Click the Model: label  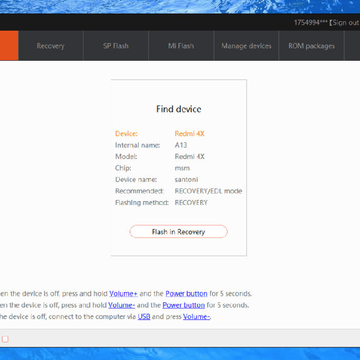pos(126,156)
